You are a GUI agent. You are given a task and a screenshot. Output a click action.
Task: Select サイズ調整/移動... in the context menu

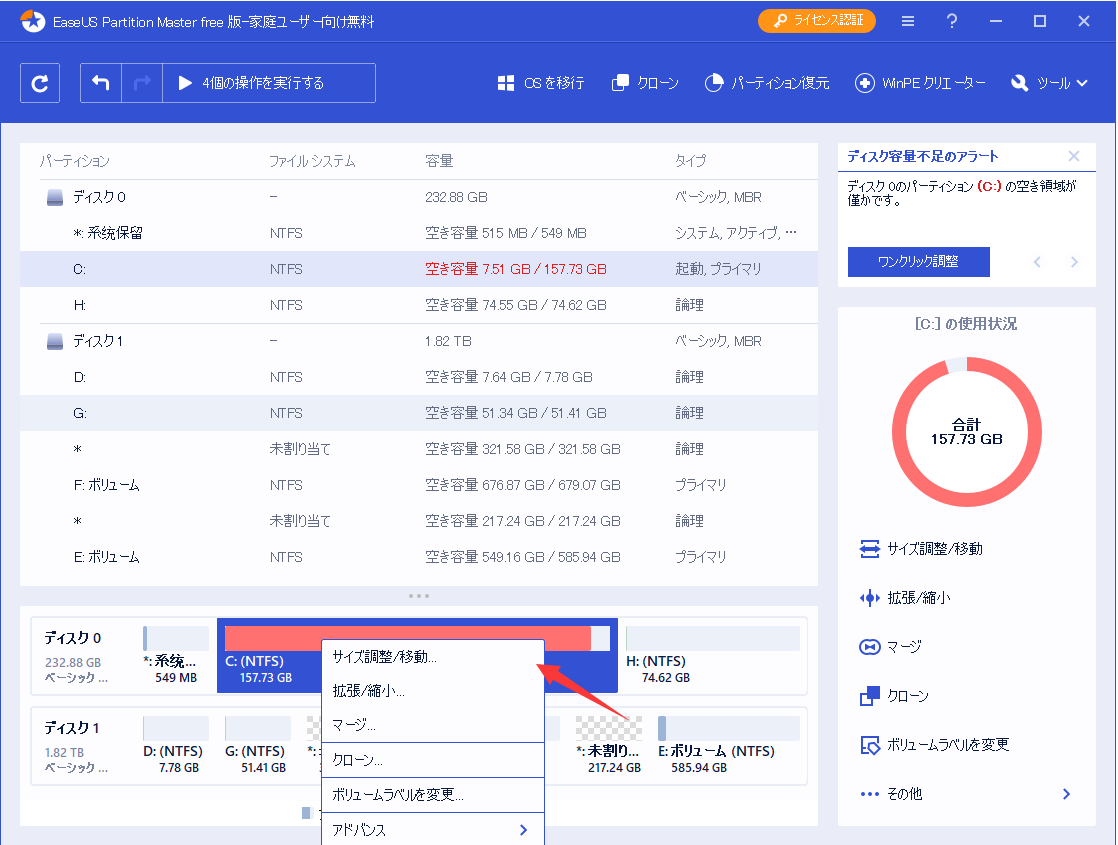[x=433, y=657]
